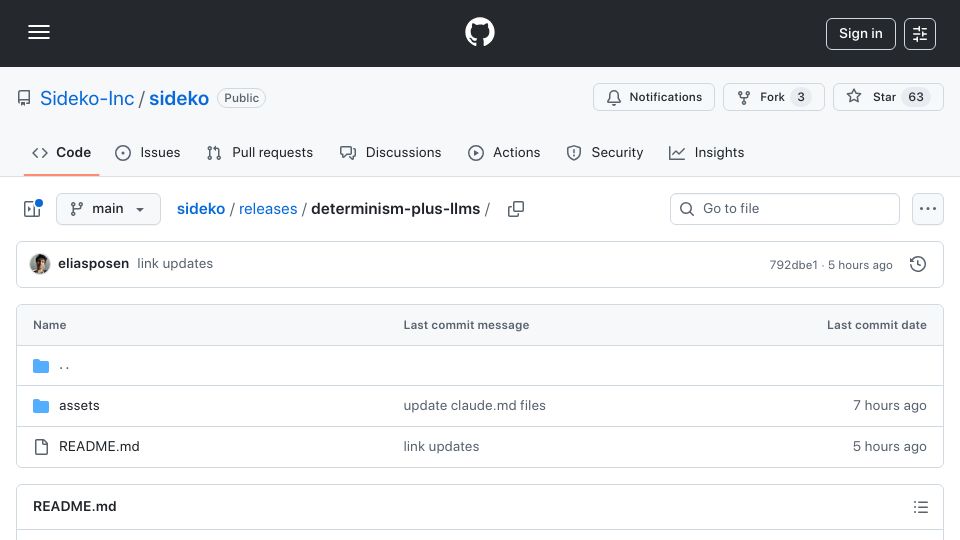Open the more options ellipsis menu
Image resolution: width=960 pixels, height=540 pixels.
928,209
